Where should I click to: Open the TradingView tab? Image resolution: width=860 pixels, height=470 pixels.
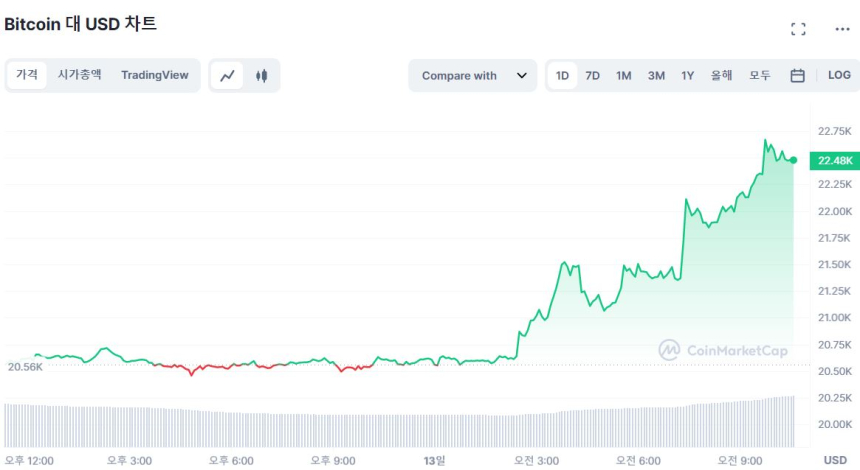click(x=154, y=75)
